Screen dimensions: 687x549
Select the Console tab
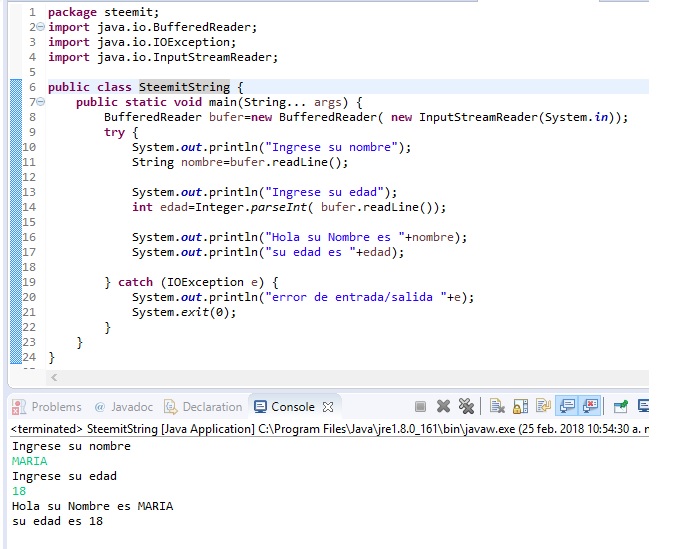[x=293, y=407]
